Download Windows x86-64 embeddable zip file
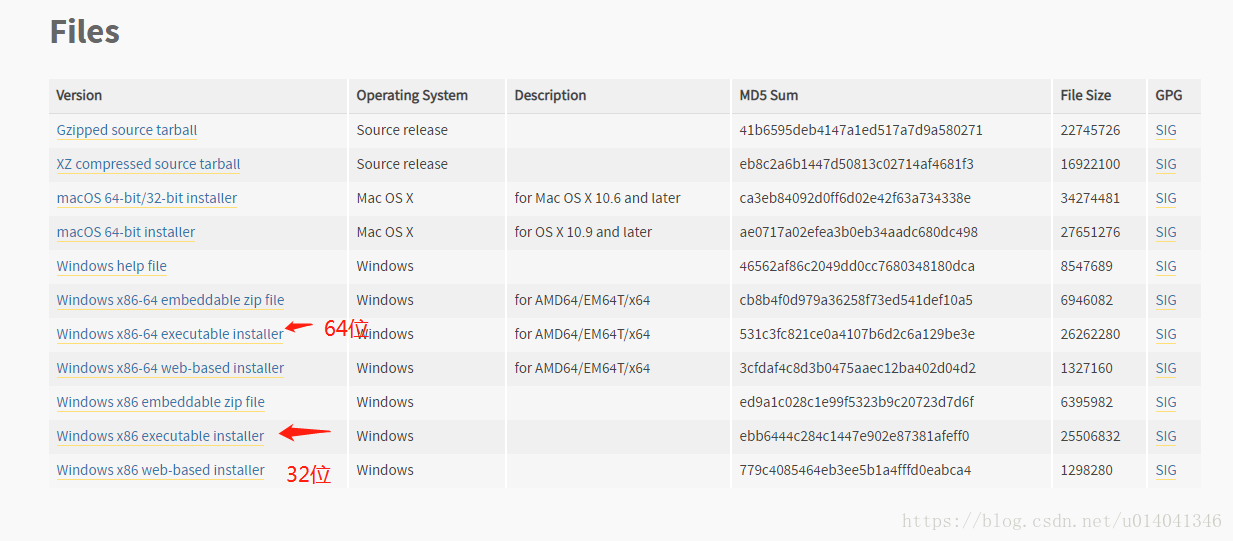The image size is (1233, 541). [x=171, y=300]
